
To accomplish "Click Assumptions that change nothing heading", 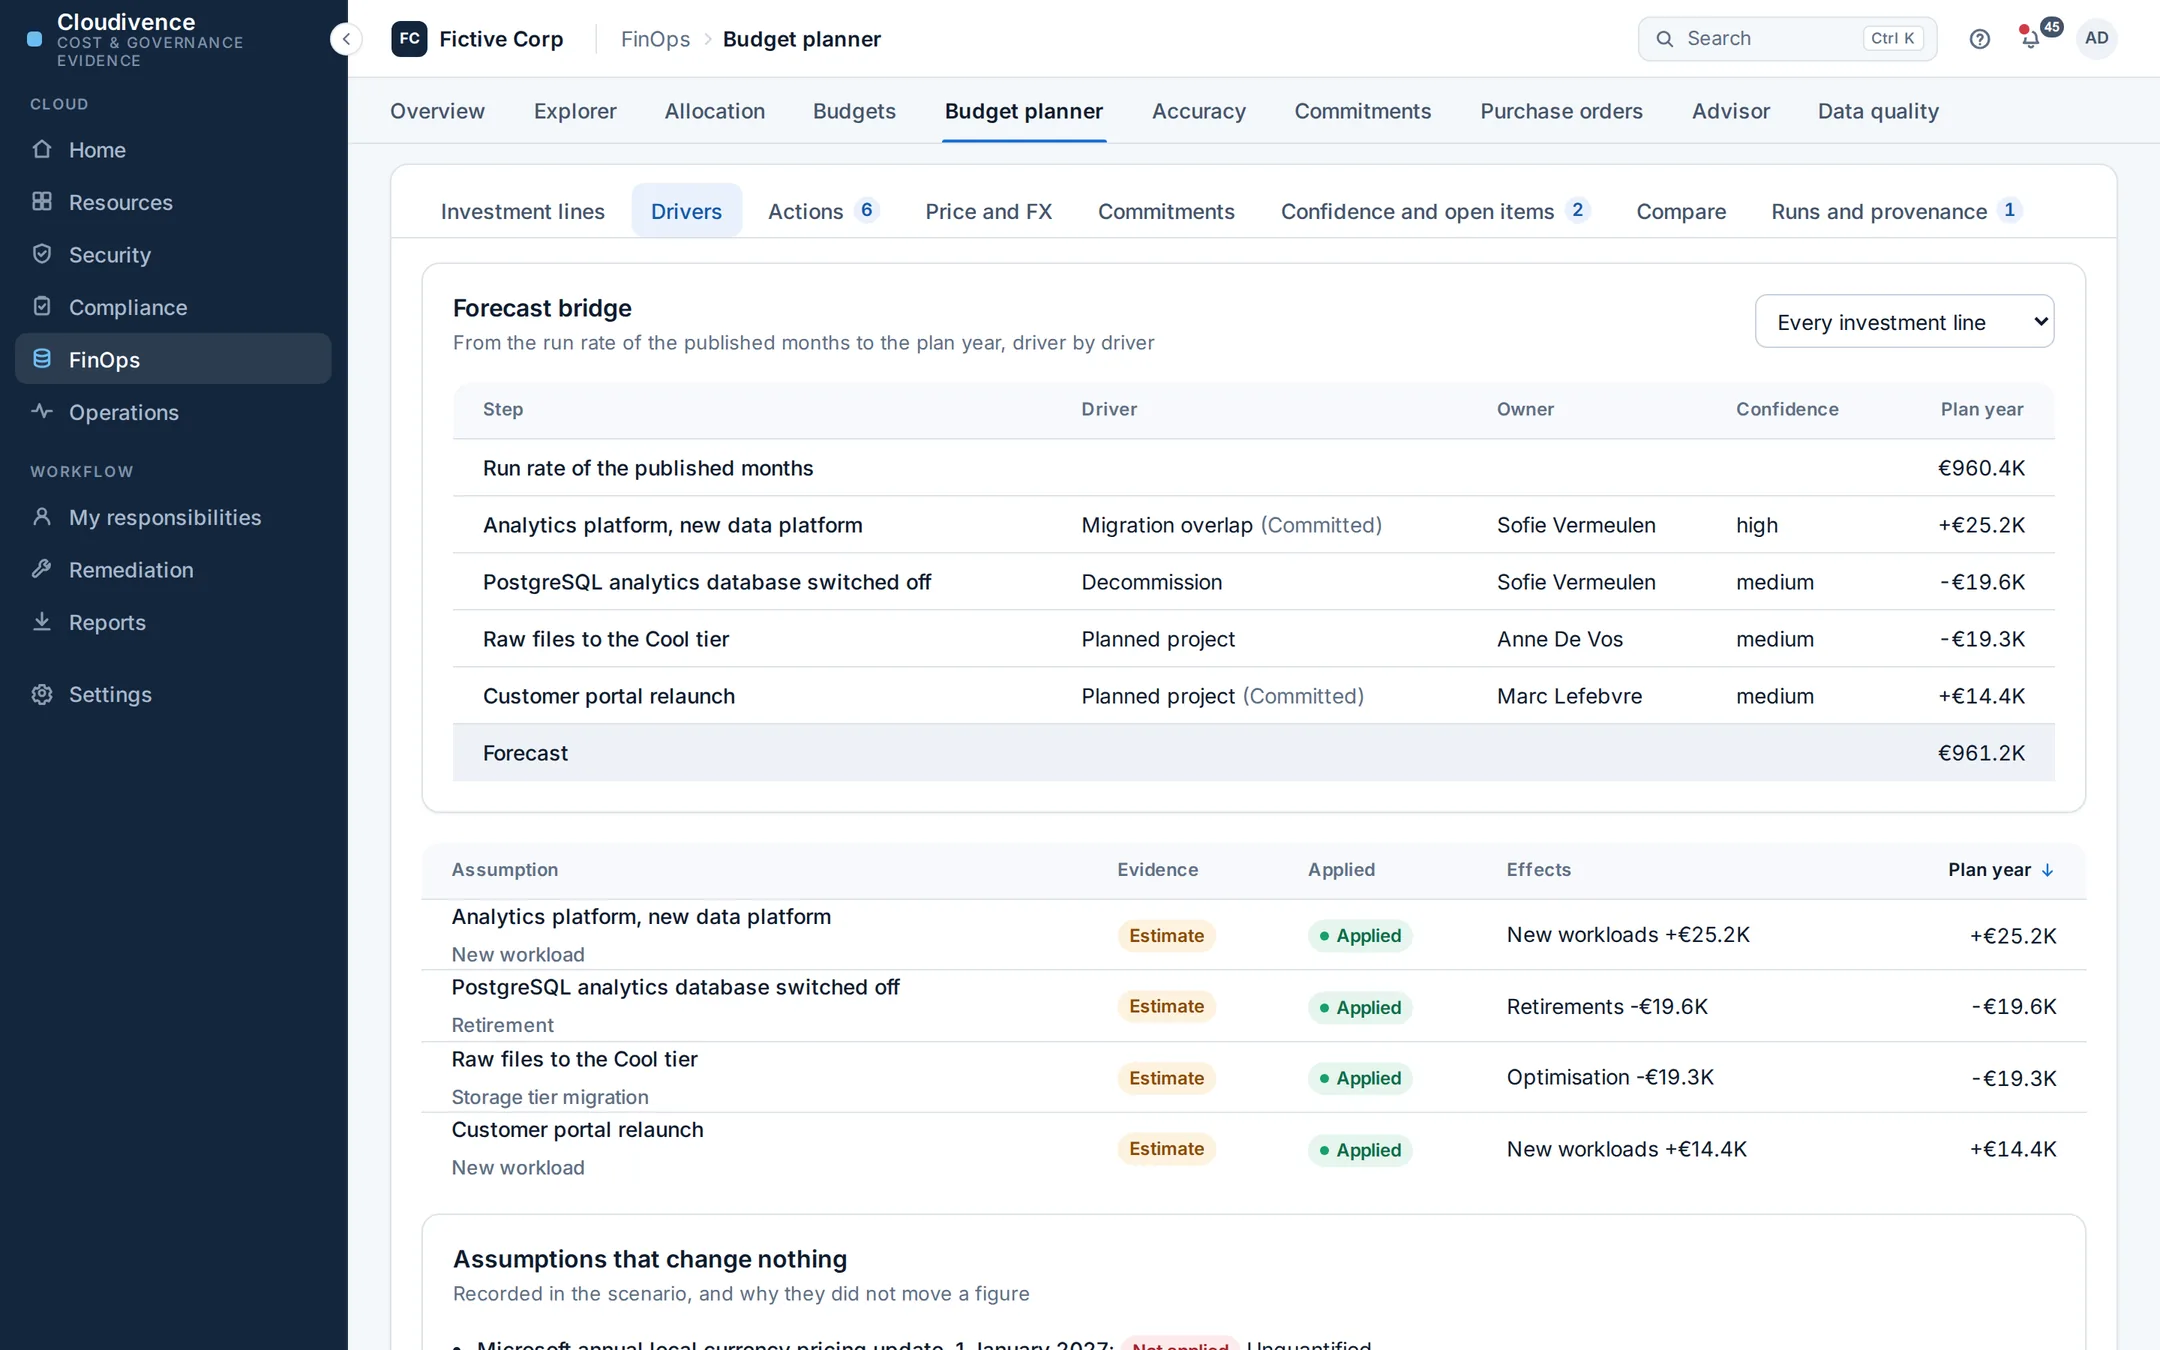I will (x=650, y=1259).
